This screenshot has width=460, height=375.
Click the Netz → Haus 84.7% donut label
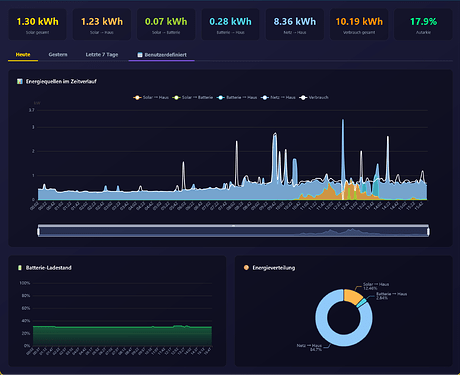click(x=309, y=348)
